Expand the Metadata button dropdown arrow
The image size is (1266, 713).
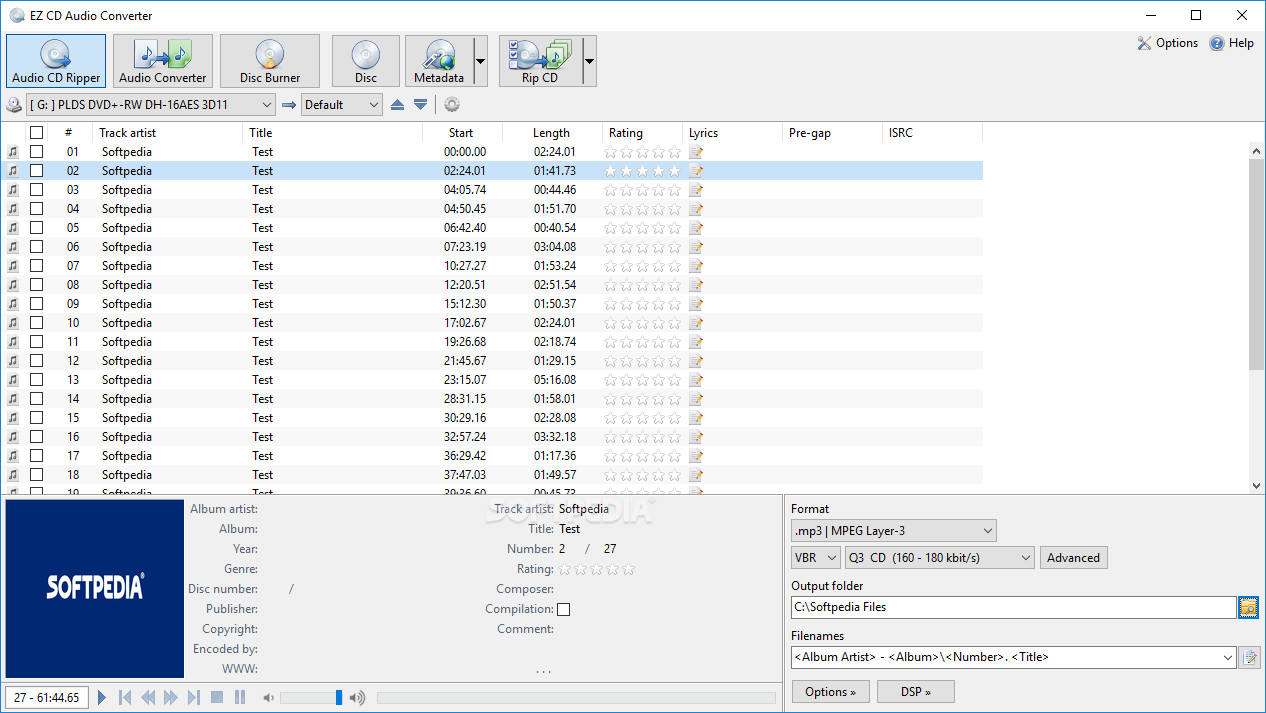pyautogui.click(x=480, y=61)
